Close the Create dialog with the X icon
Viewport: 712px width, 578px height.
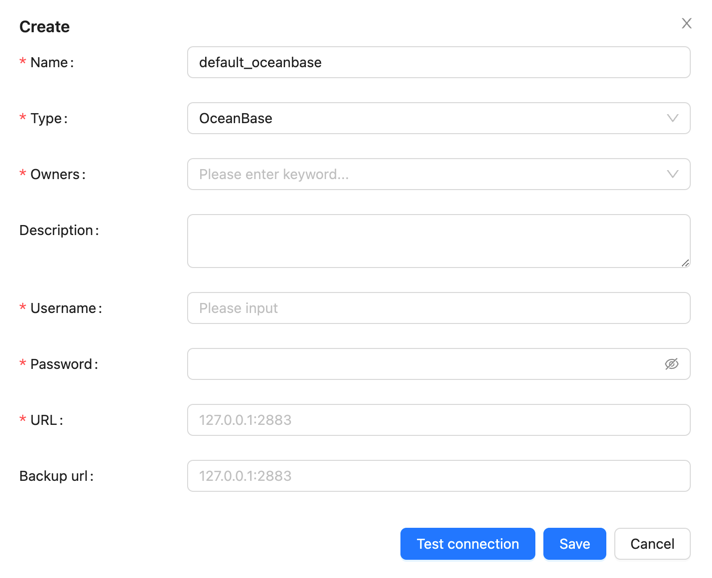(686, 23)
